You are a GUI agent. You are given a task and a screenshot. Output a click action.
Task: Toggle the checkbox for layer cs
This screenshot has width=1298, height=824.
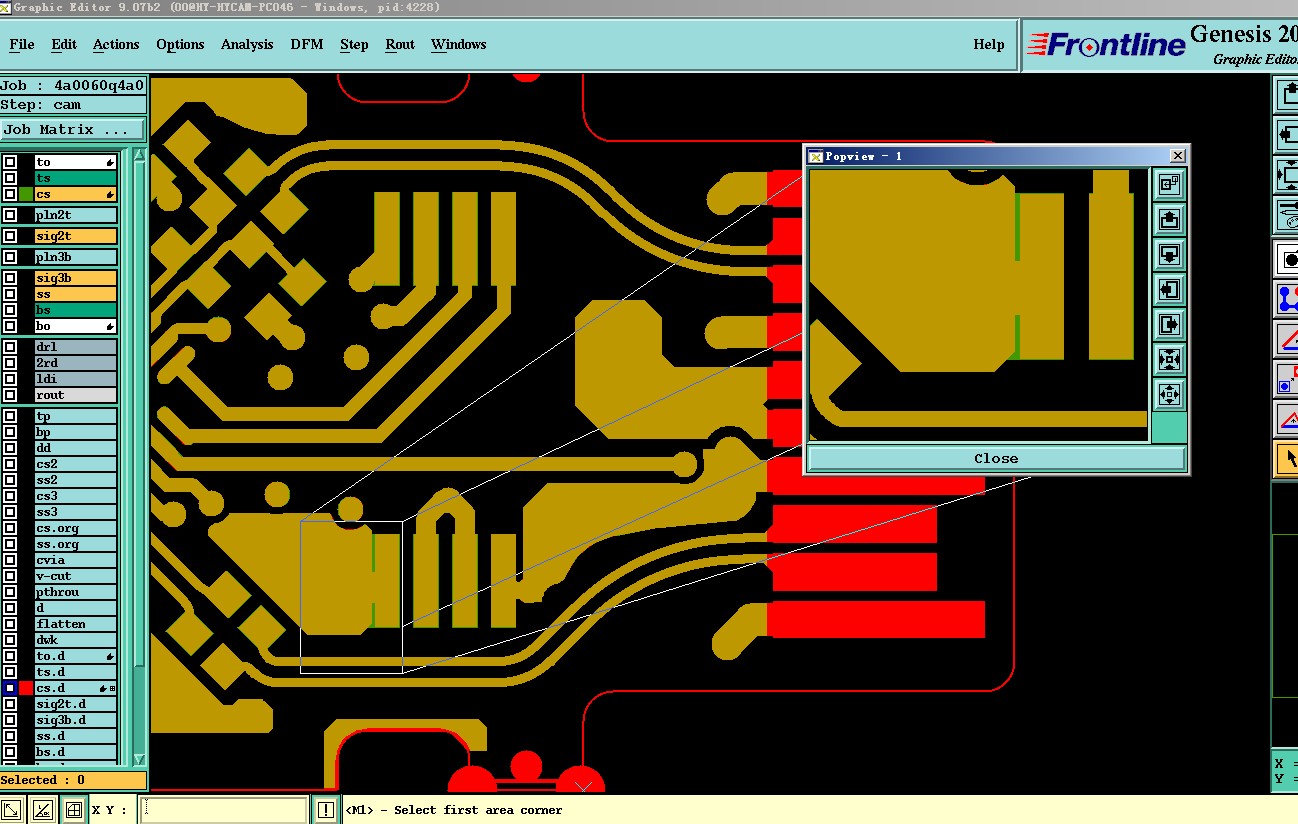(x=10, y=194)
